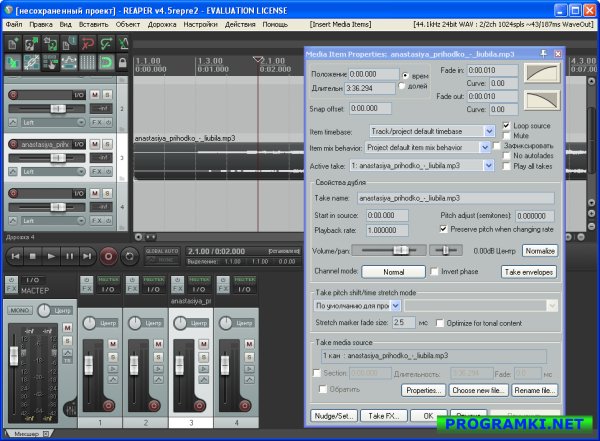Open the Настройки menu
Screen dimensions: 600x441
(201, 24)
